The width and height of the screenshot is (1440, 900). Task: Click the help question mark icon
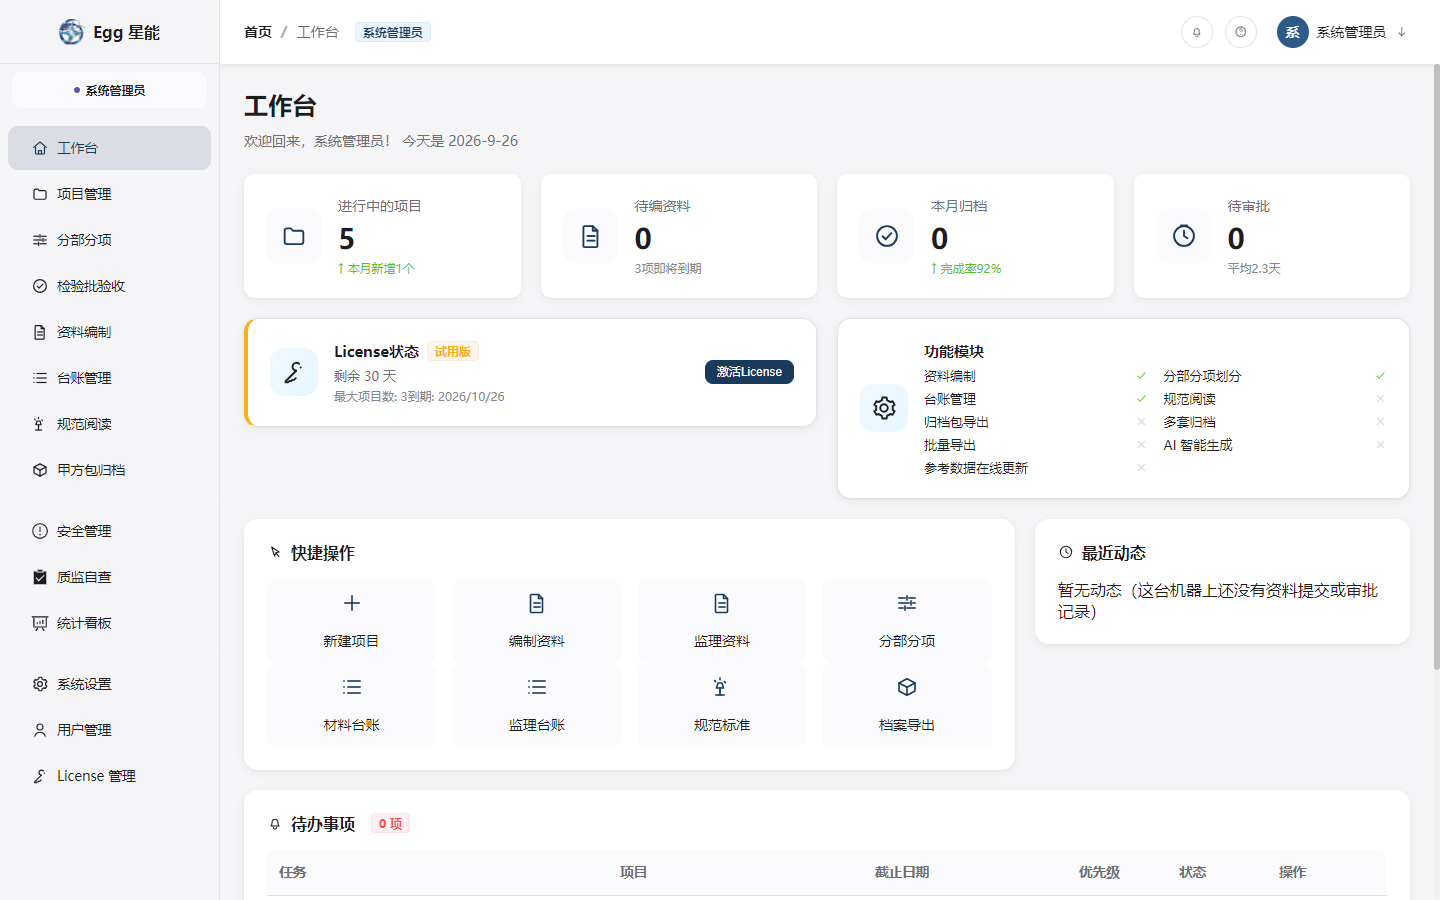[x=1241, y=32]
